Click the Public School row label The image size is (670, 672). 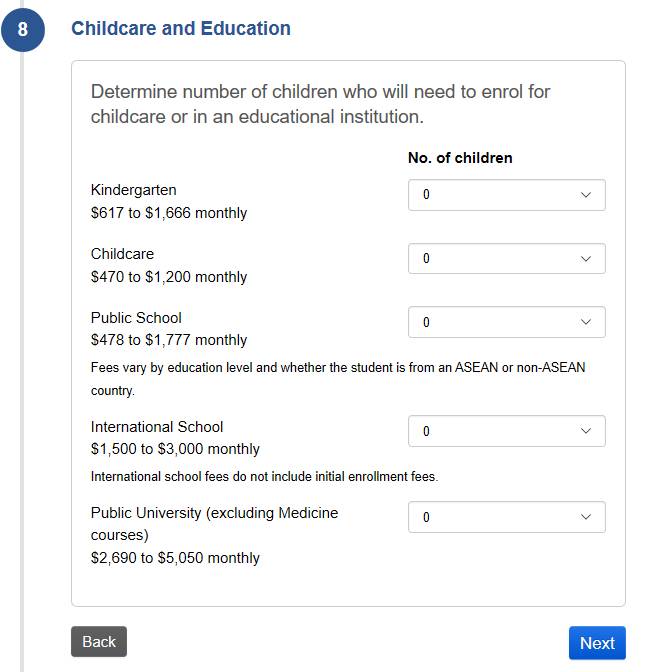pyautogui.click(x=136, y=318)
